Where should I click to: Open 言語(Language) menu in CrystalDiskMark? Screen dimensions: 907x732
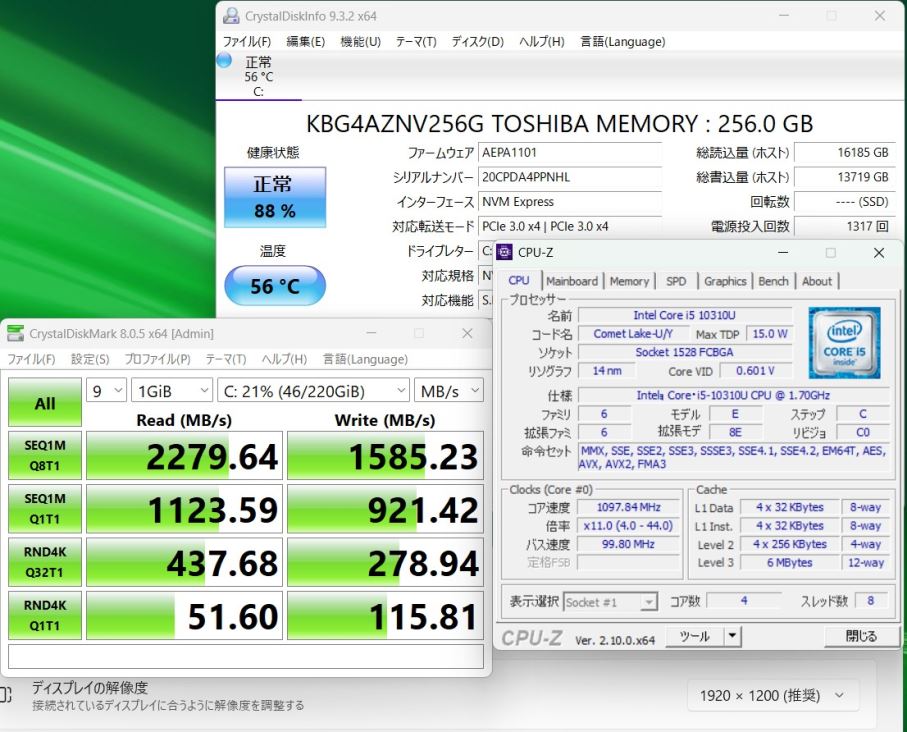coord(365,359)
